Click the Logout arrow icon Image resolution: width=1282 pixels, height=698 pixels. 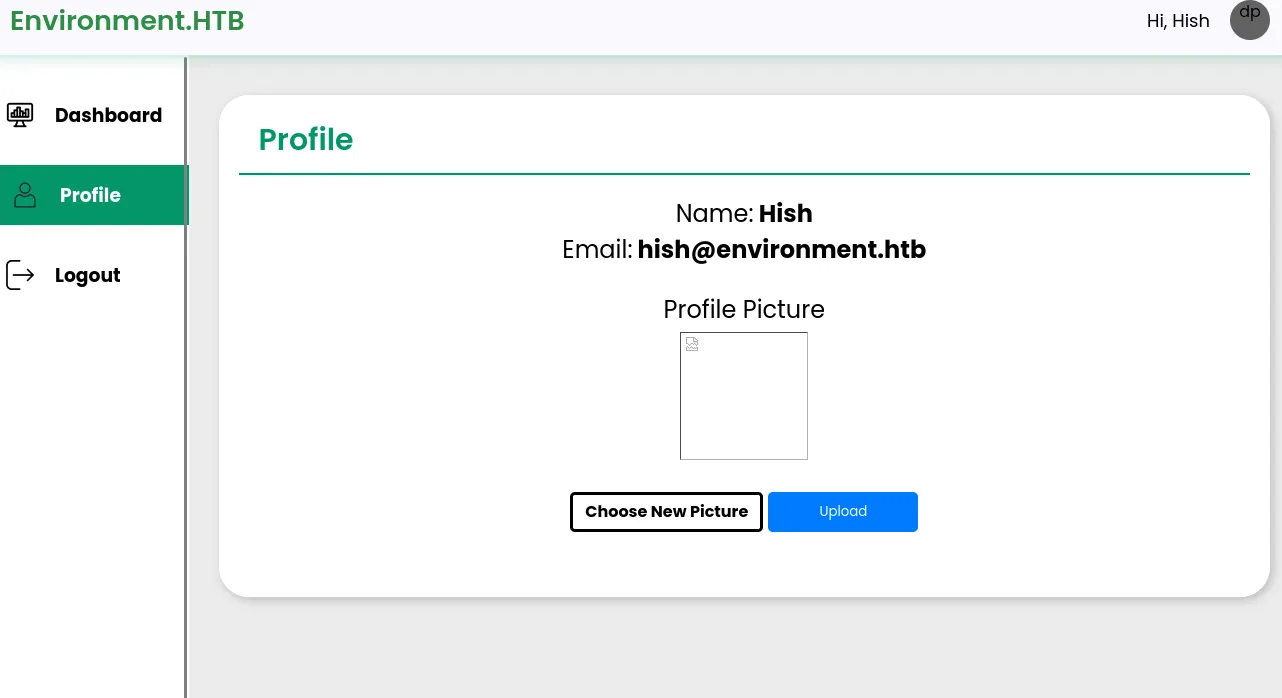[x=20, y=275]
